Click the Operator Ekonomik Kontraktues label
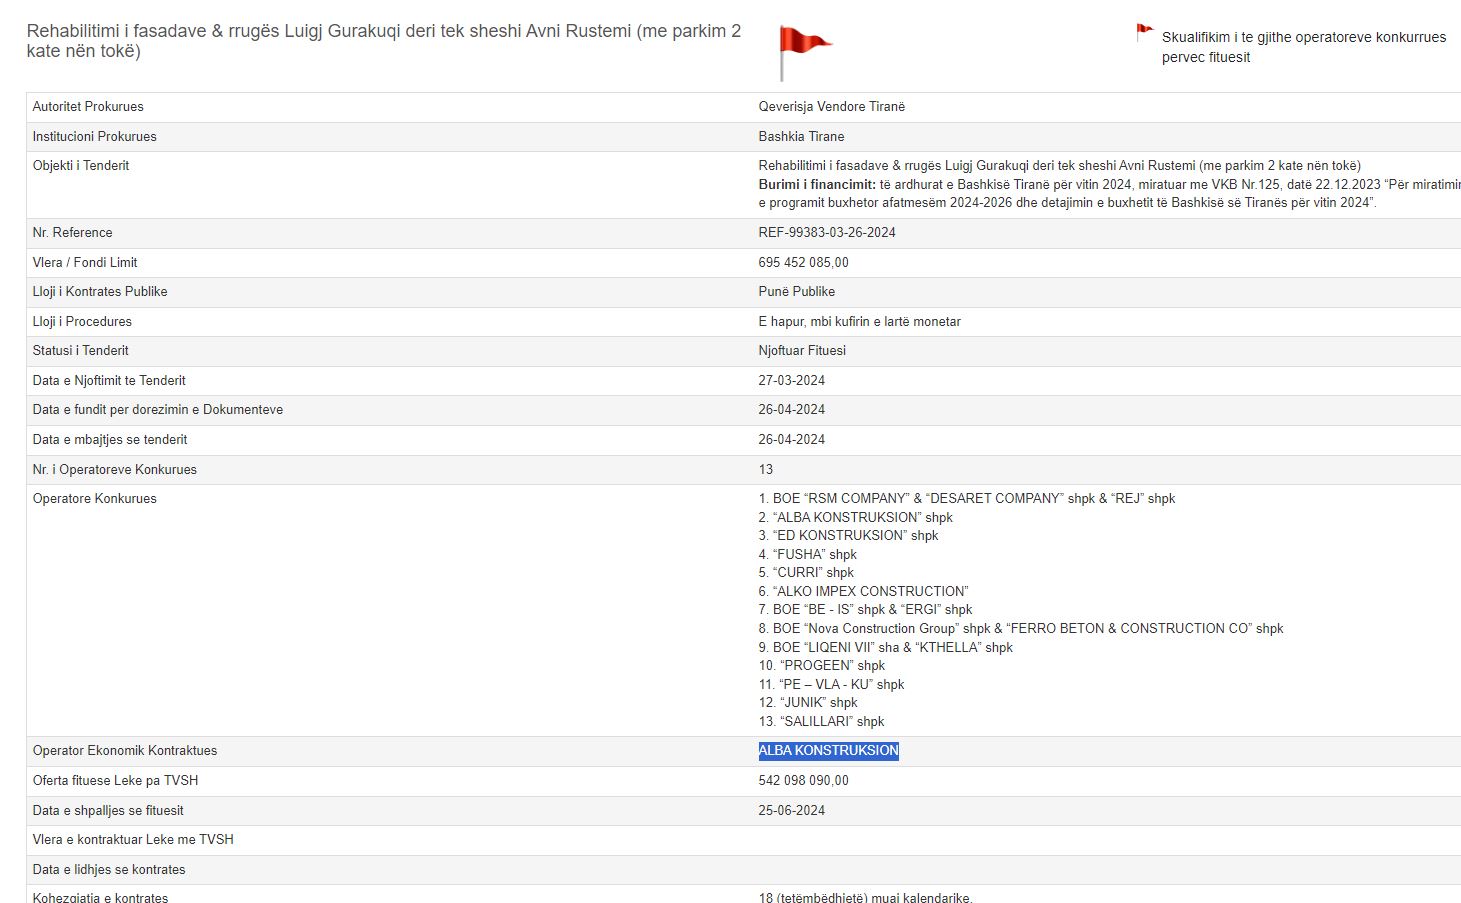Screen dimensions: 1461x903 (125, 751)
